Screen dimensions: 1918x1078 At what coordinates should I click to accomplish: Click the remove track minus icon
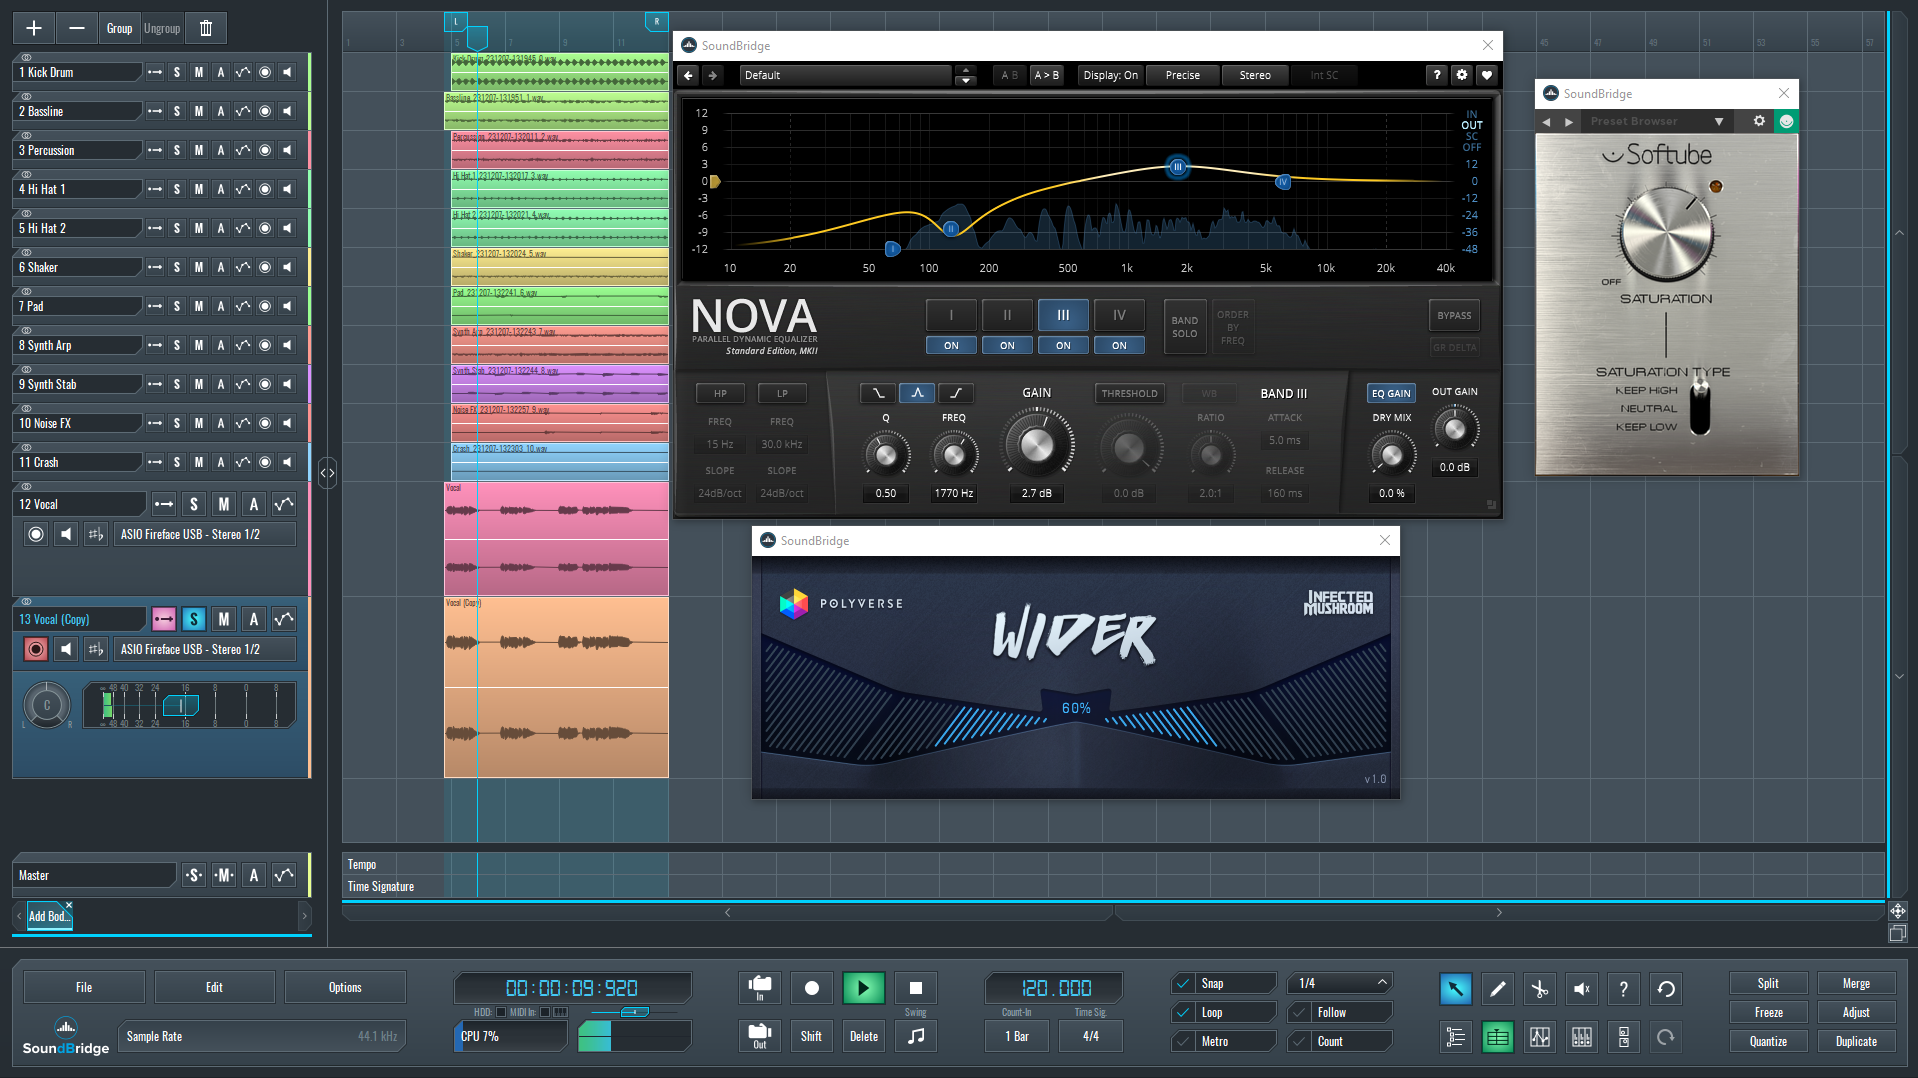pyautogui.click(x=76, y=28)
